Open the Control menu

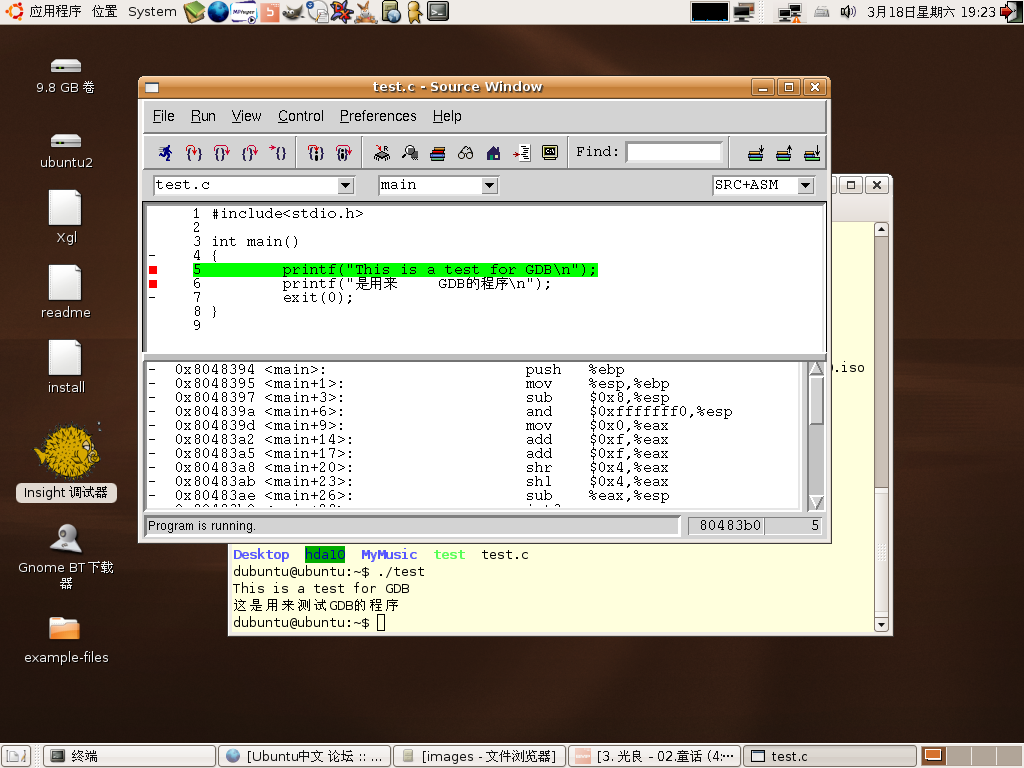300,116
